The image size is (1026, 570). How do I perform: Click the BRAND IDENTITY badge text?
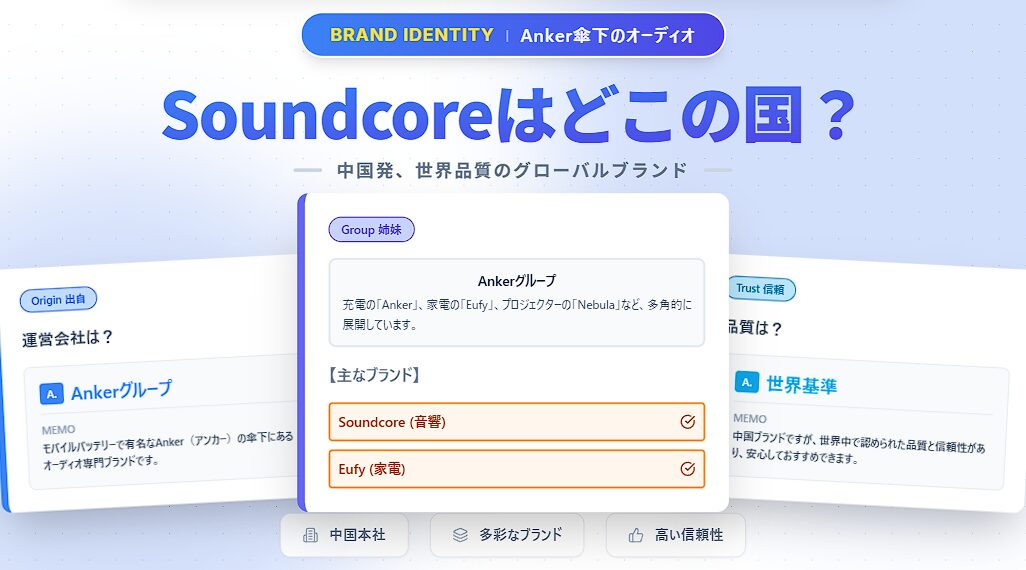[x=411, y=35]
